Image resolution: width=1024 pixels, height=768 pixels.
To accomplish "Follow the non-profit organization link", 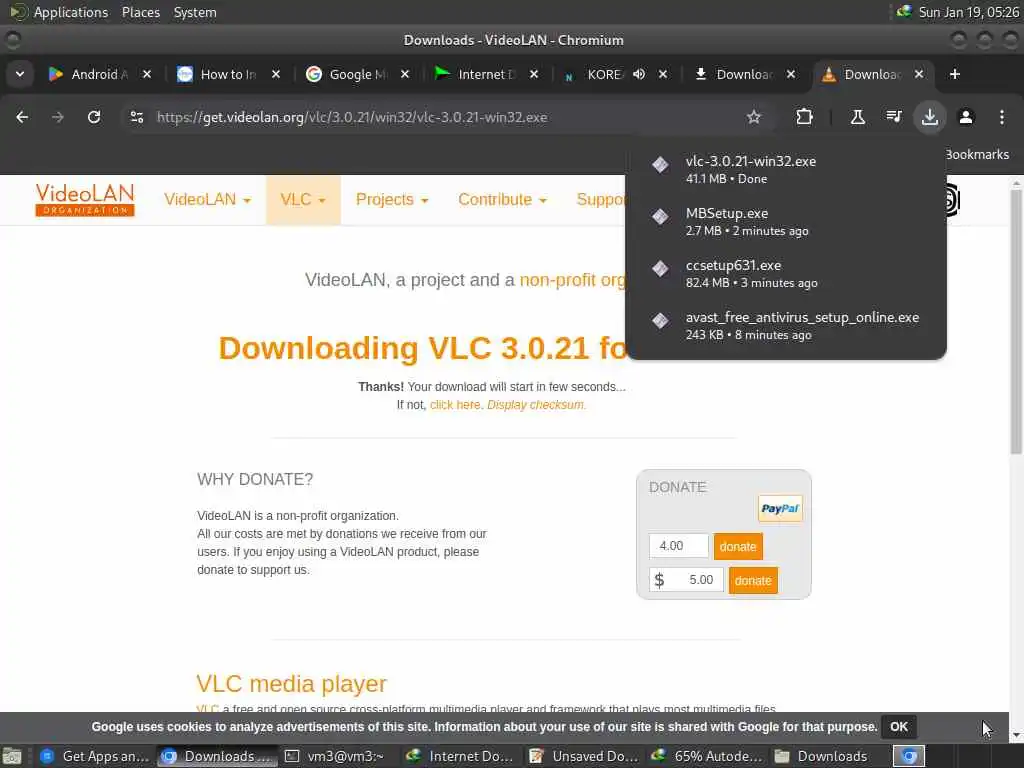I will pyautogui.click(x=573, y=280).
